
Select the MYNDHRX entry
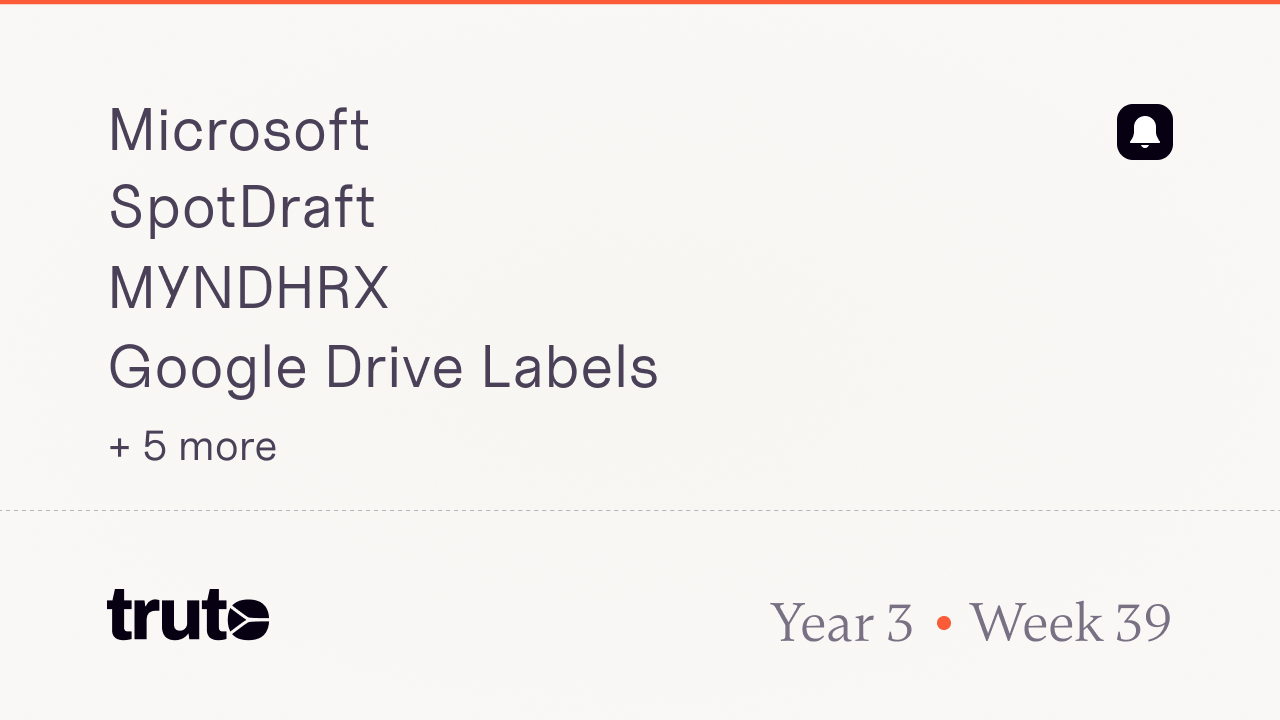[x=248, y=288]
